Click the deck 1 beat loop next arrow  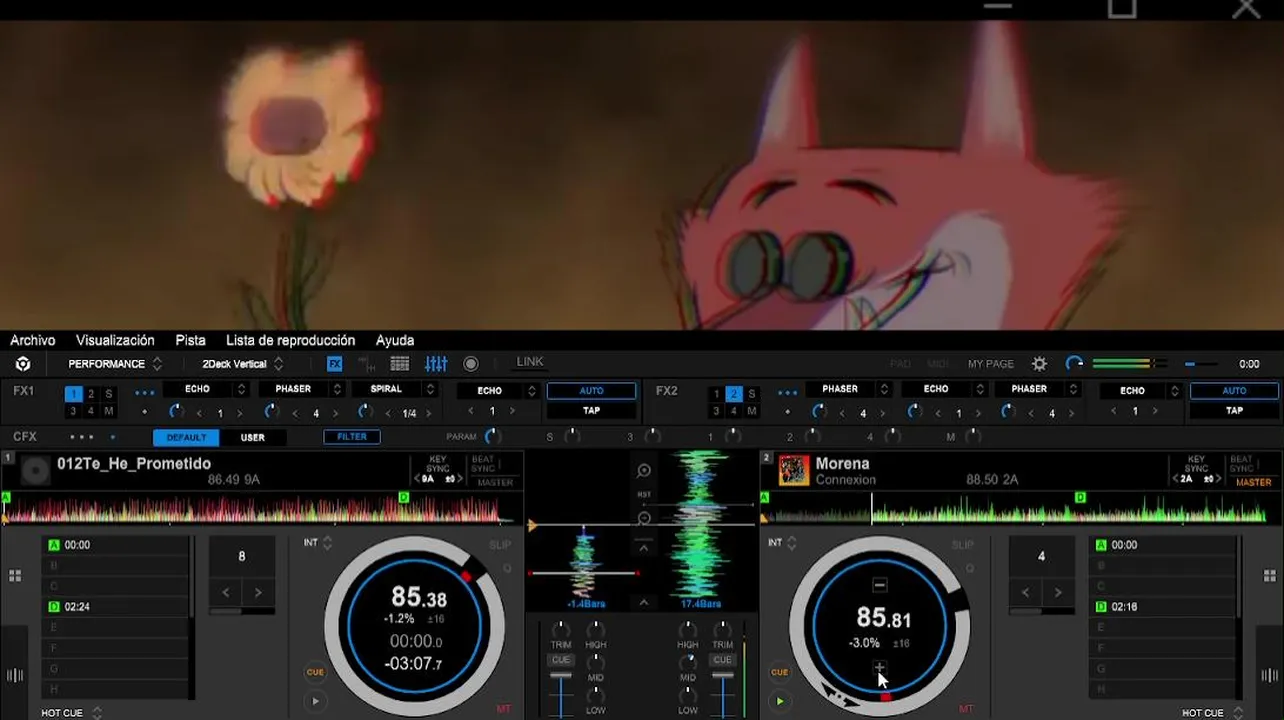pos(258,593)
